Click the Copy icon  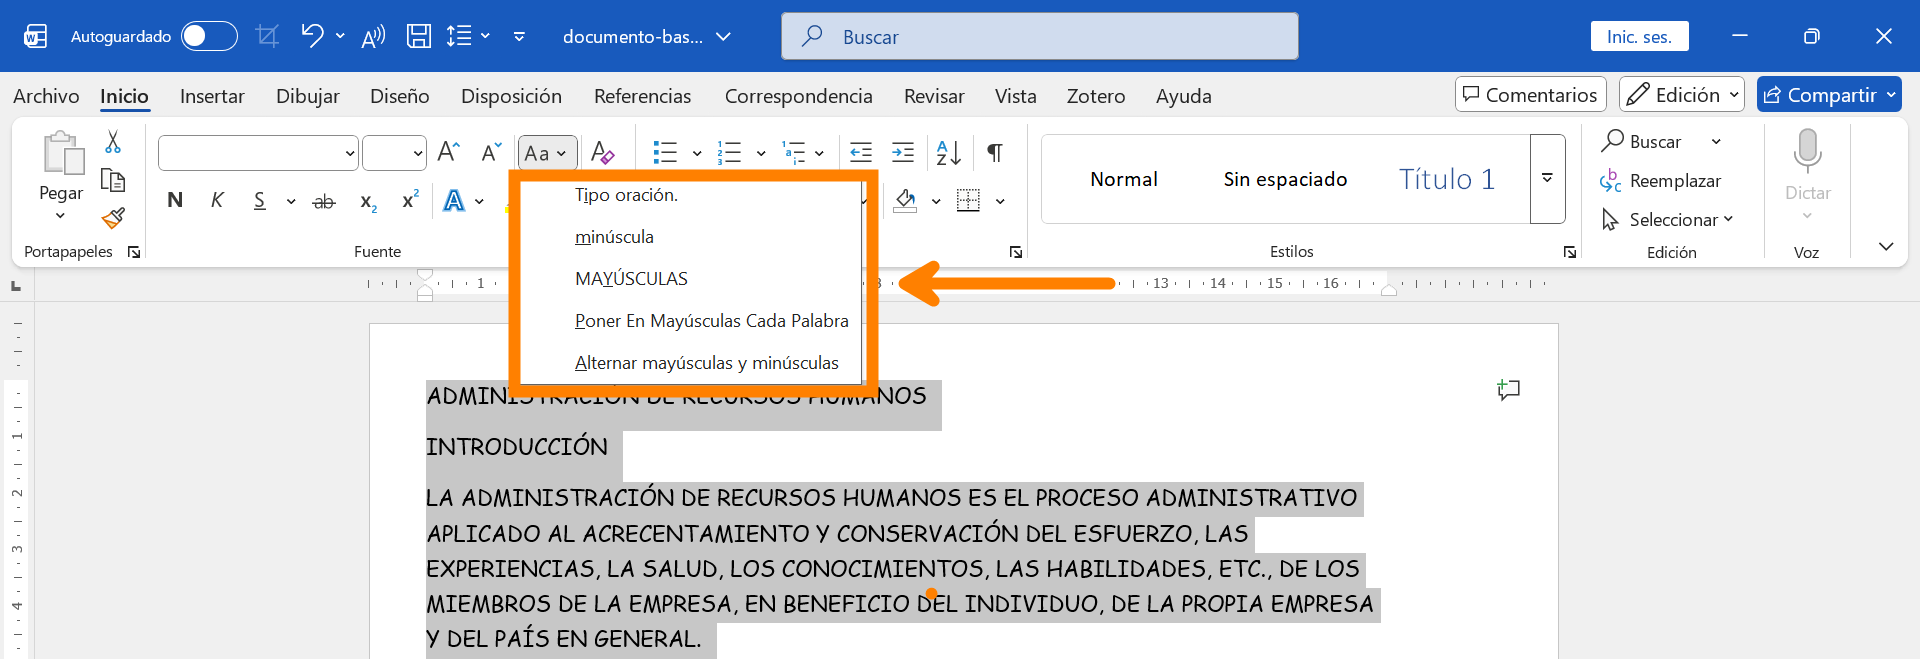click(x=113, y=180)
